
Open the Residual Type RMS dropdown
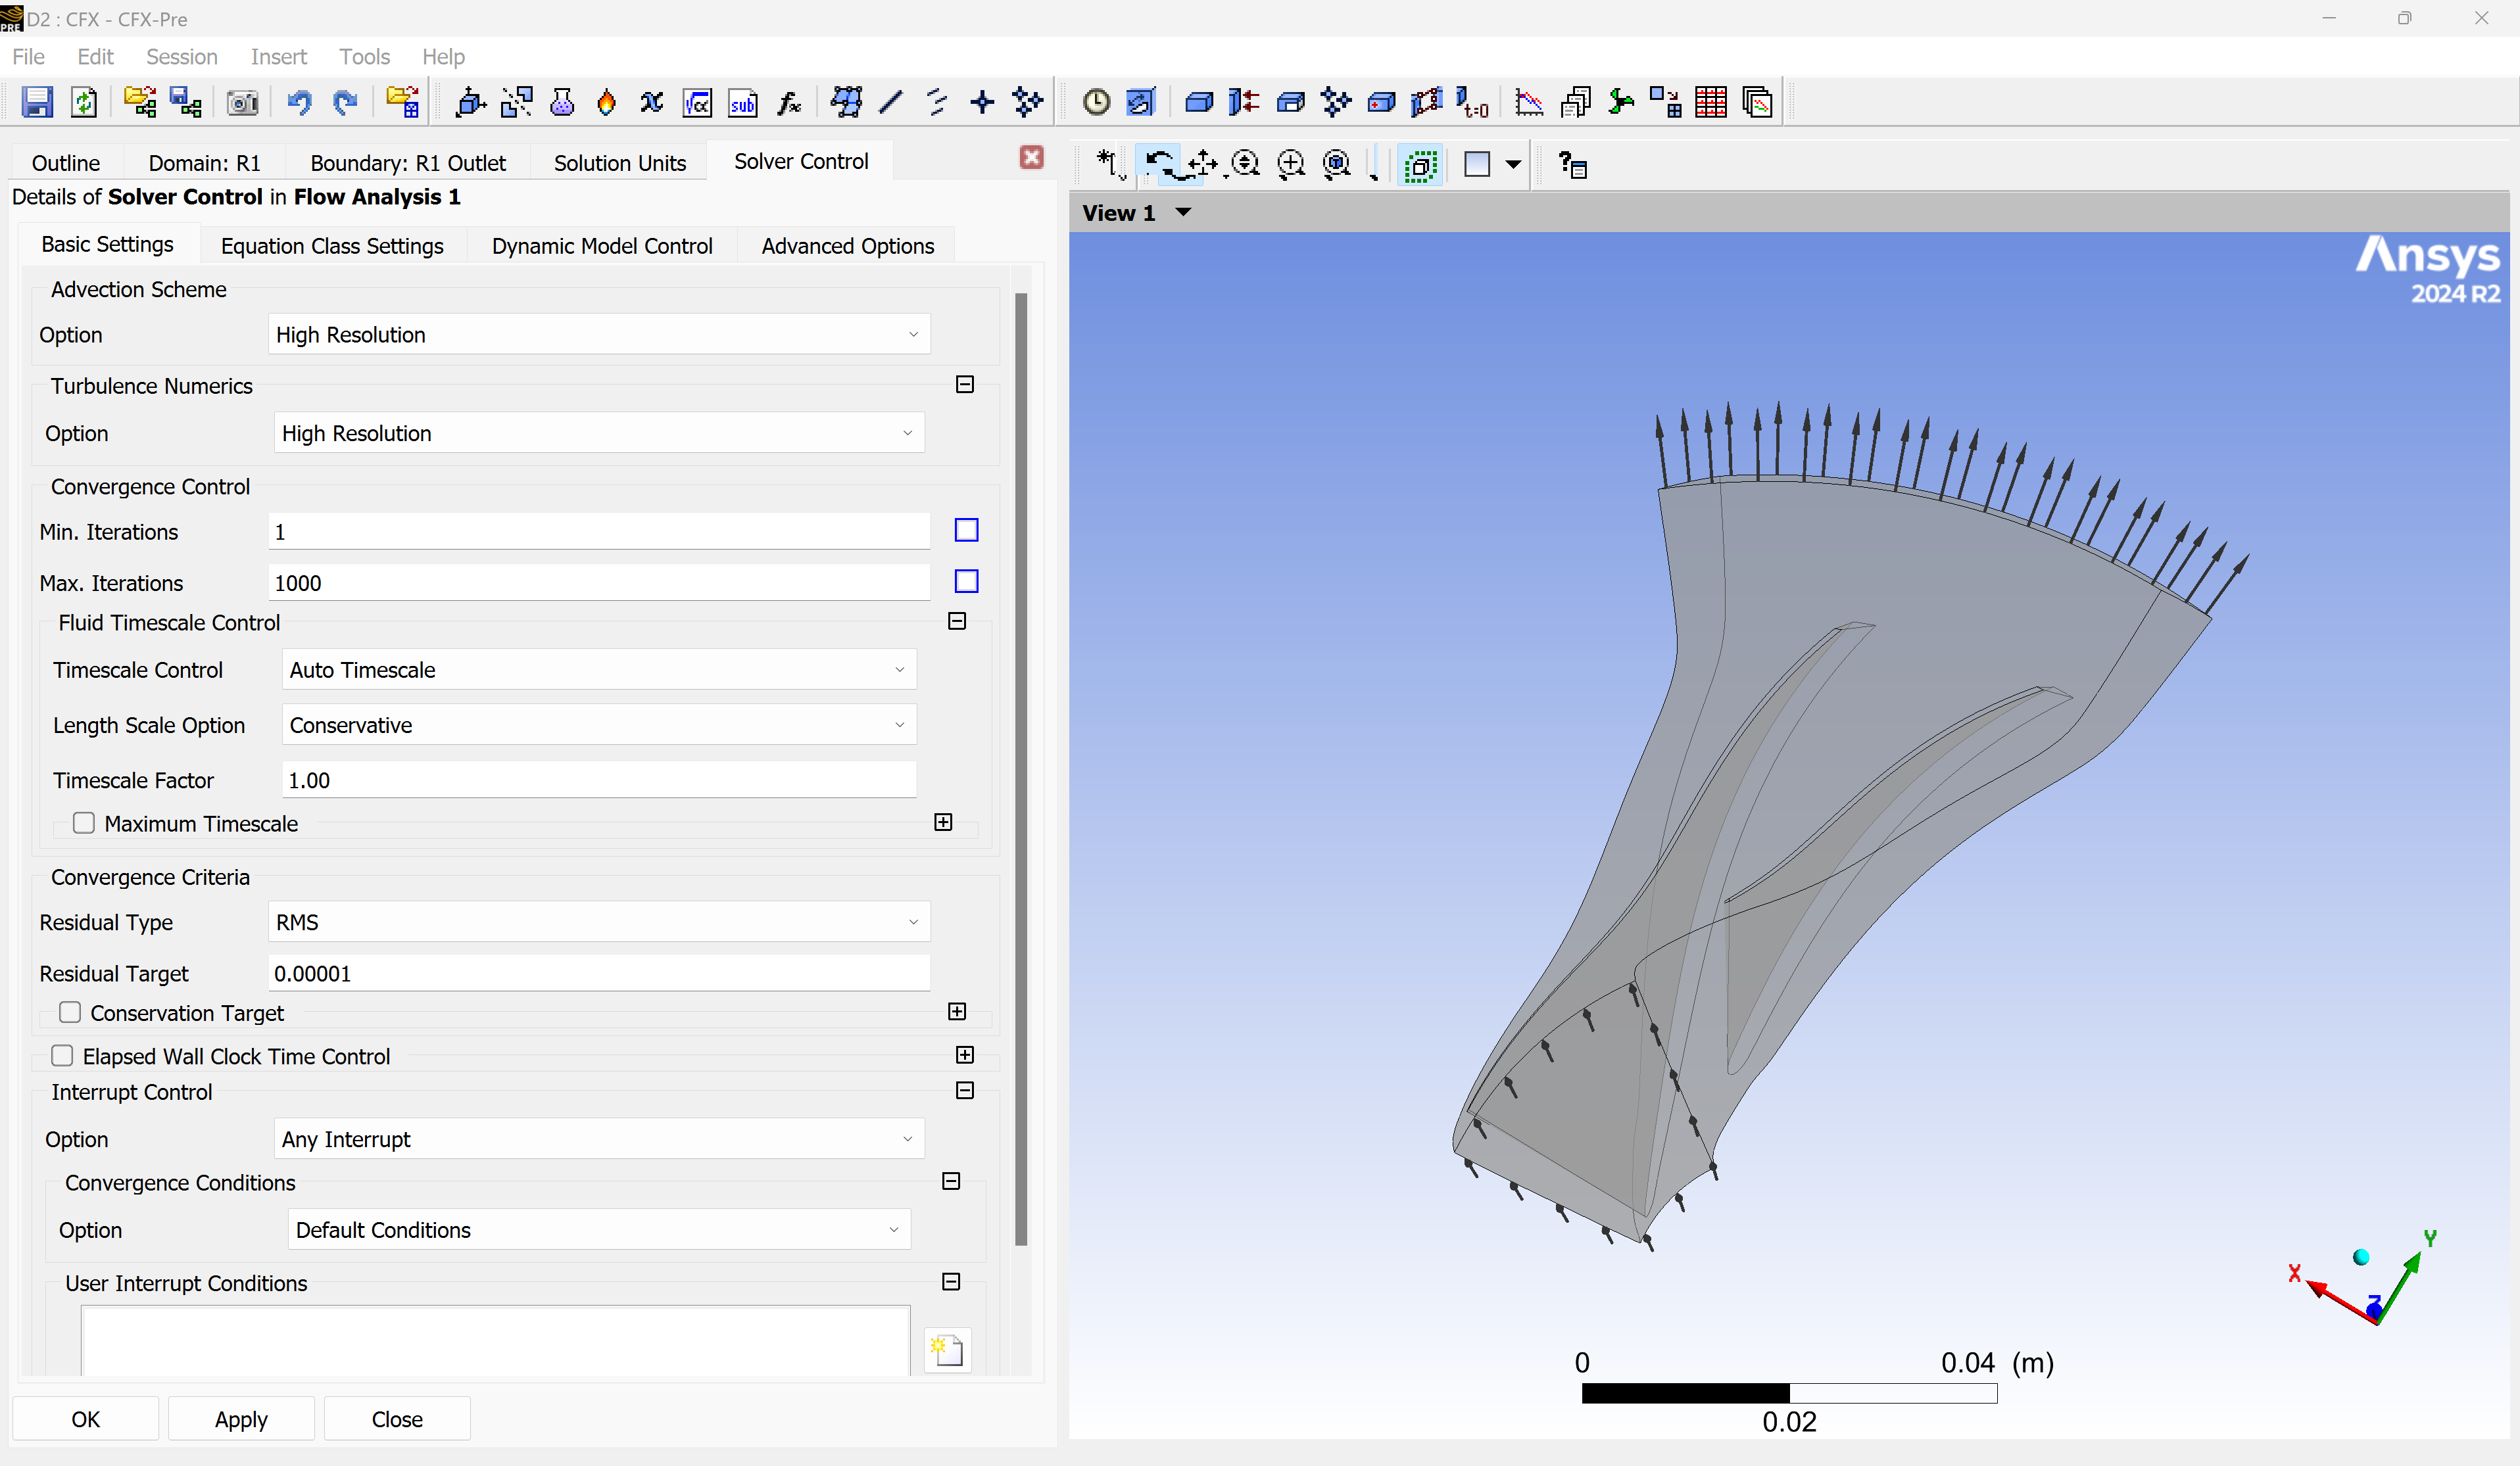(x=599, y=922)
